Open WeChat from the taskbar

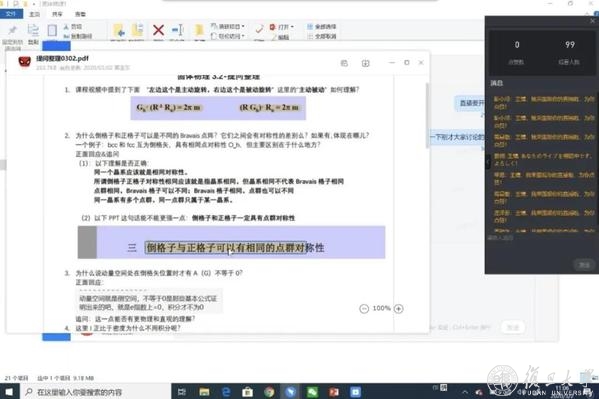312,392
